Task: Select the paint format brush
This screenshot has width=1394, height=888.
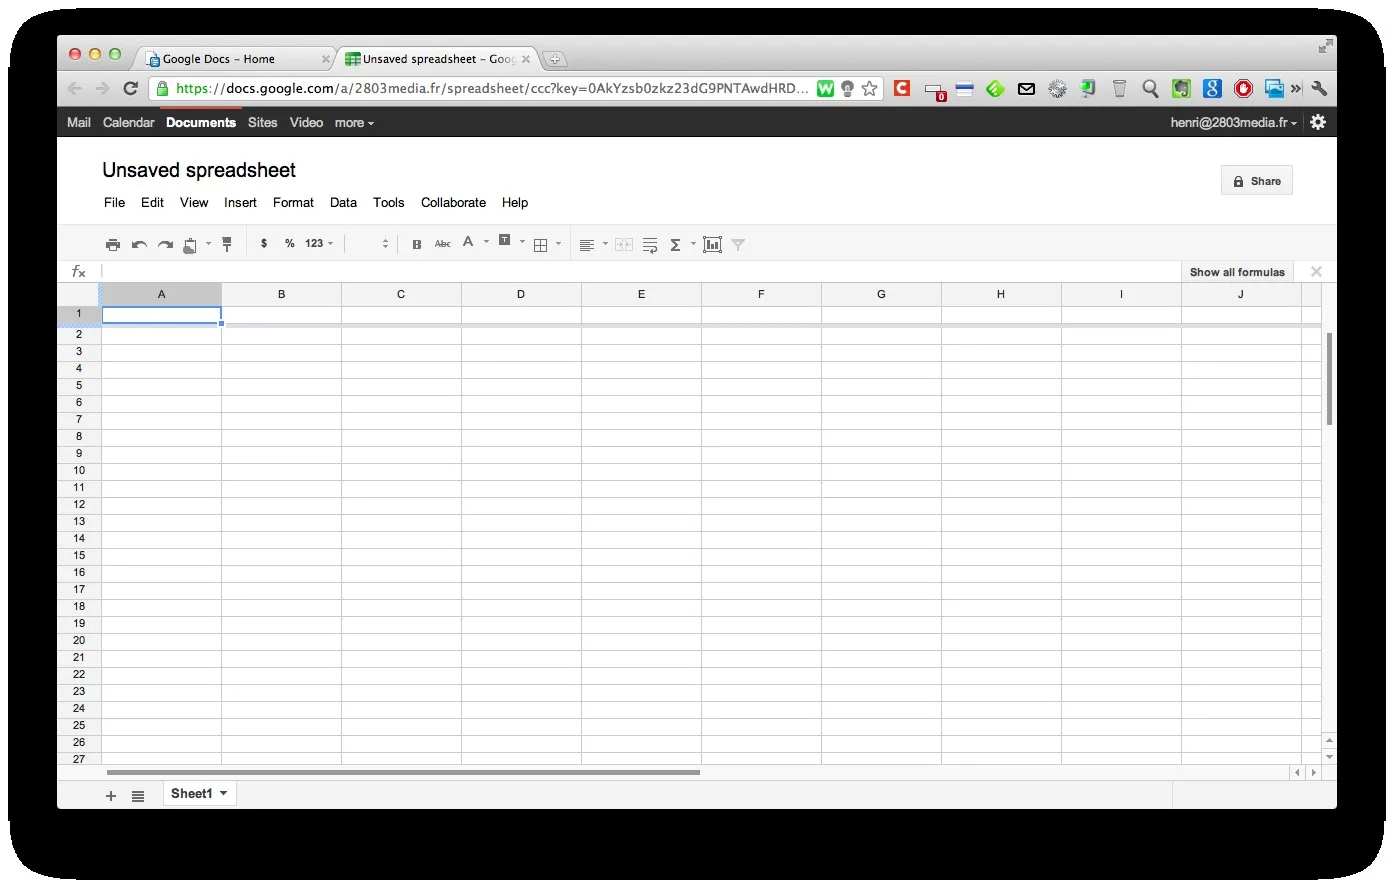Action: (x=227, y=244)
